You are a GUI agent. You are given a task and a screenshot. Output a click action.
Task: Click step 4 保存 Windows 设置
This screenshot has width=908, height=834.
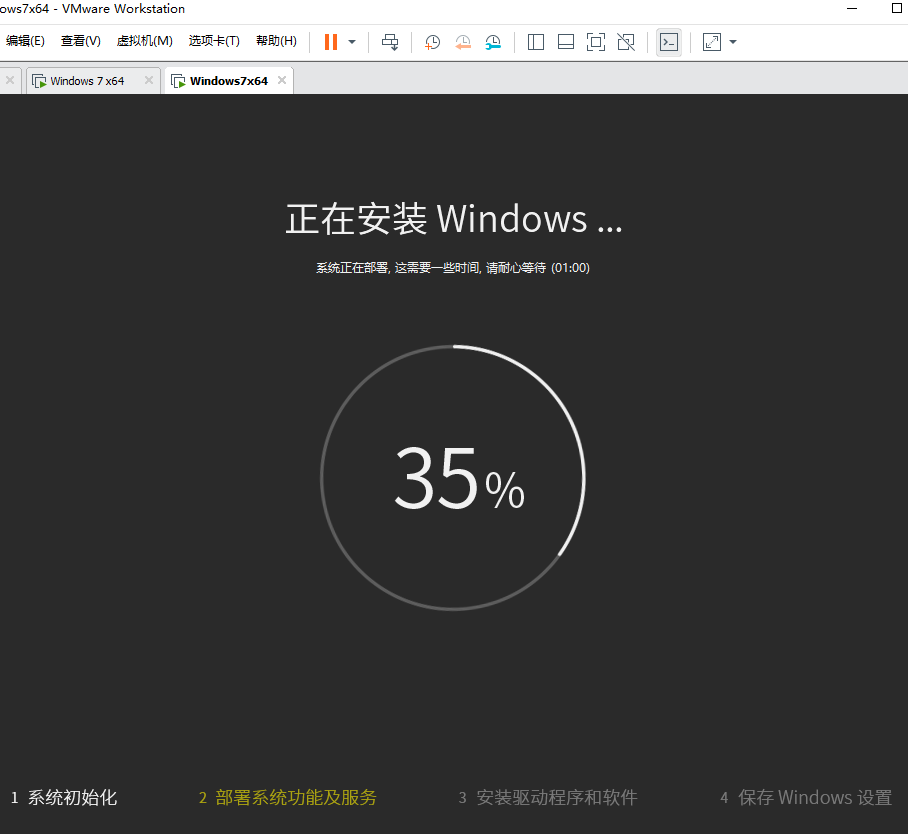click(x=806, y=798)
